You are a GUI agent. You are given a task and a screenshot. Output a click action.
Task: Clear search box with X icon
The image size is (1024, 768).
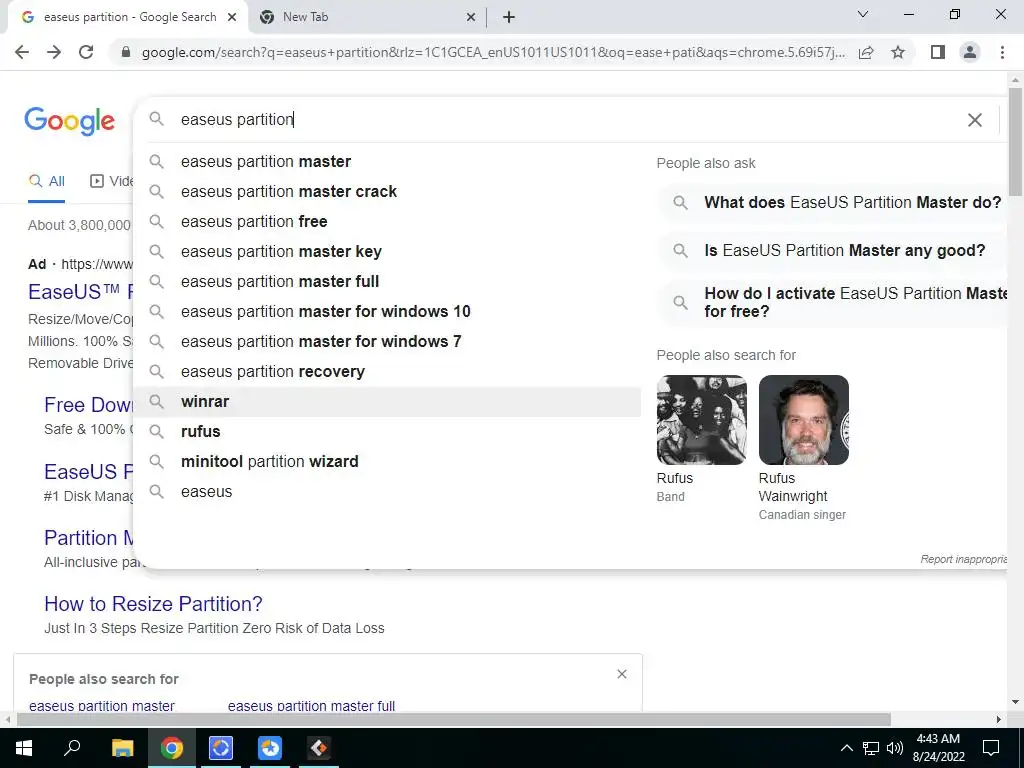click(x=974, y=120)
